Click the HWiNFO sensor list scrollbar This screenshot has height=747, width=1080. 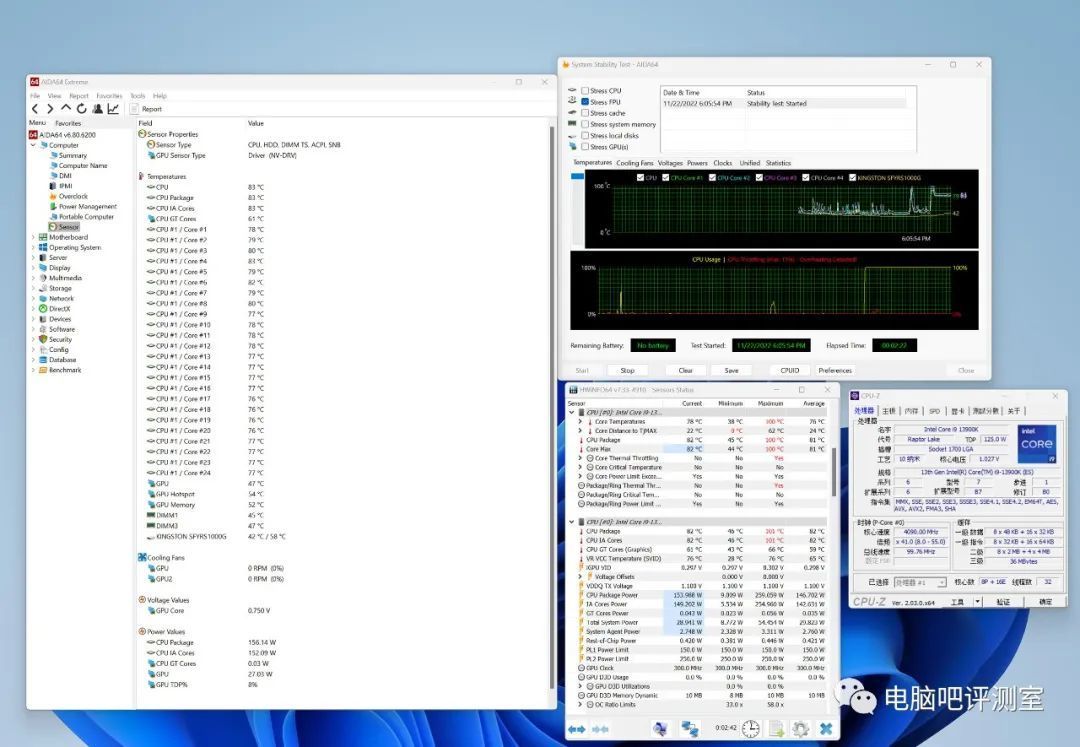833,471
